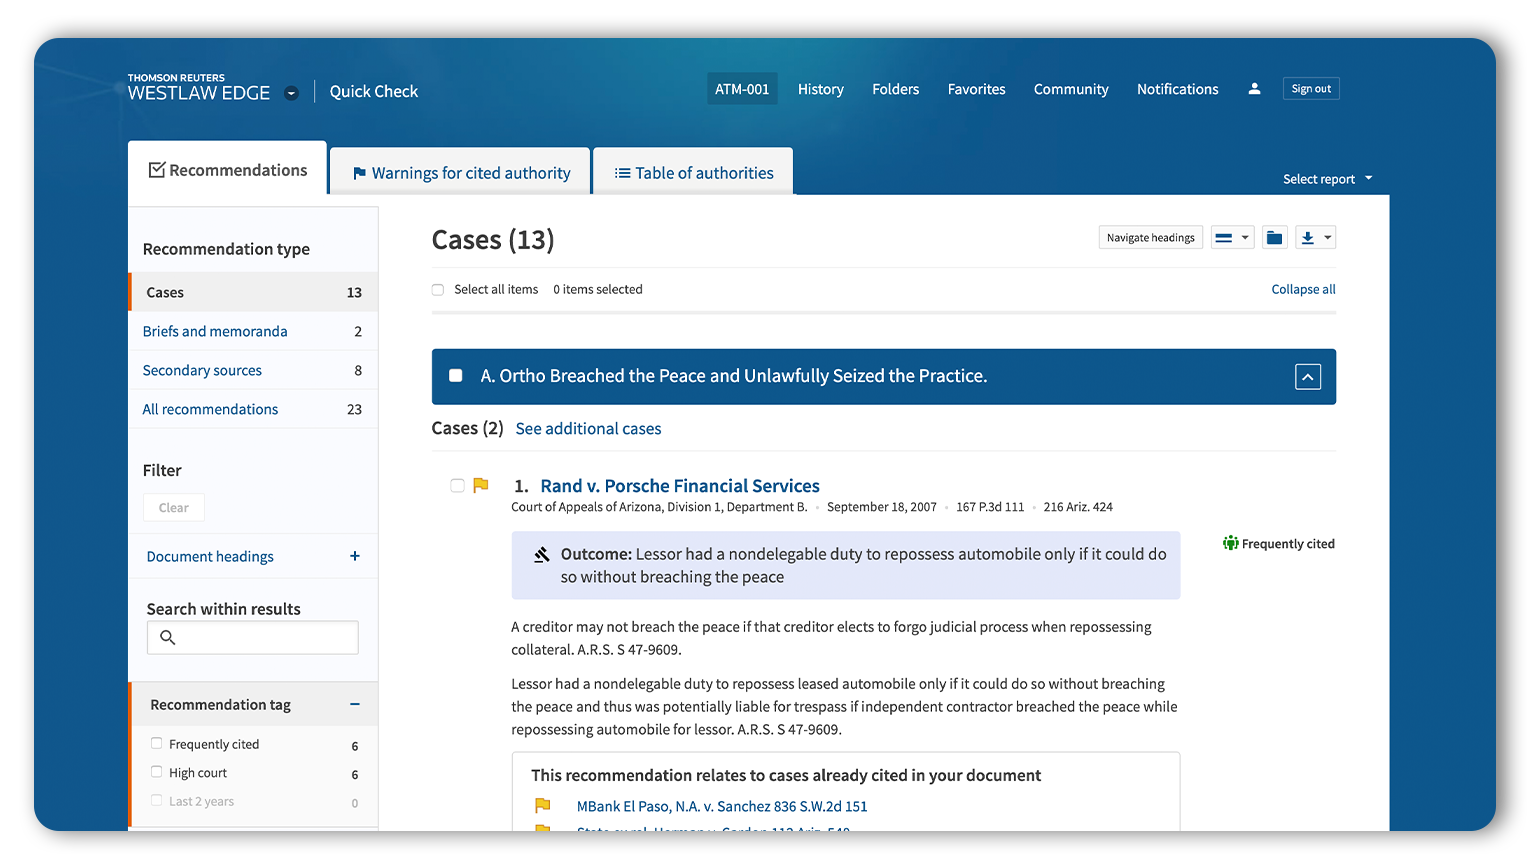Check the Select all items checkbox
This screenshot has width=1536, height=864.
pyautogui.click(x=438, y=290)
